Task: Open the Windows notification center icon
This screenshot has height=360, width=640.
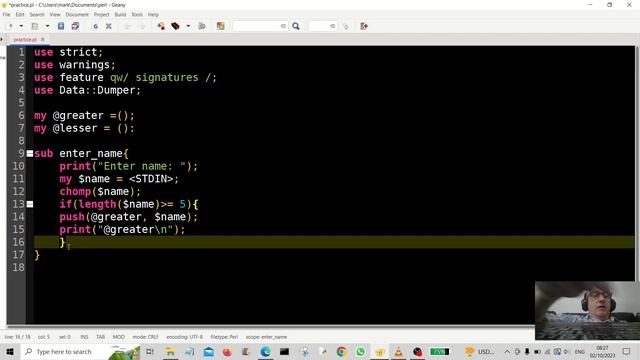Action: 627,351
